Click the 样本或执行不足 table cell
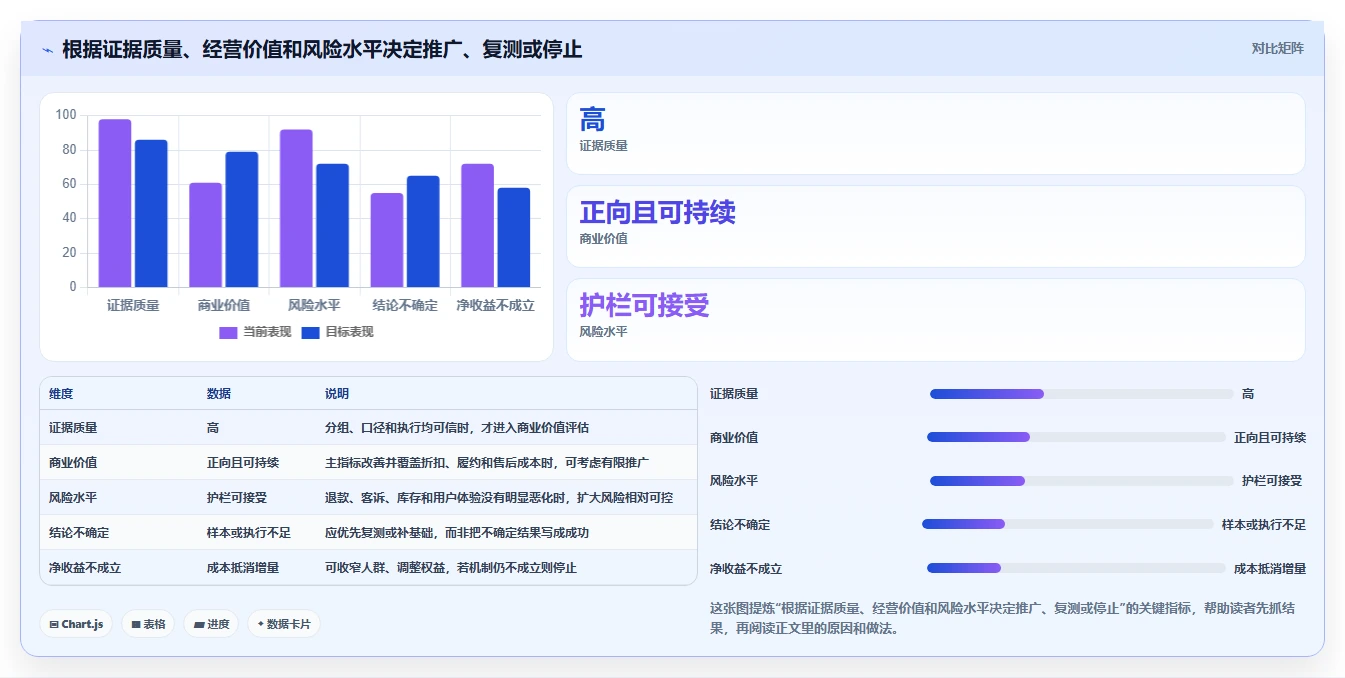Screen dimensions: 1345x678 [x=249, y=533]
